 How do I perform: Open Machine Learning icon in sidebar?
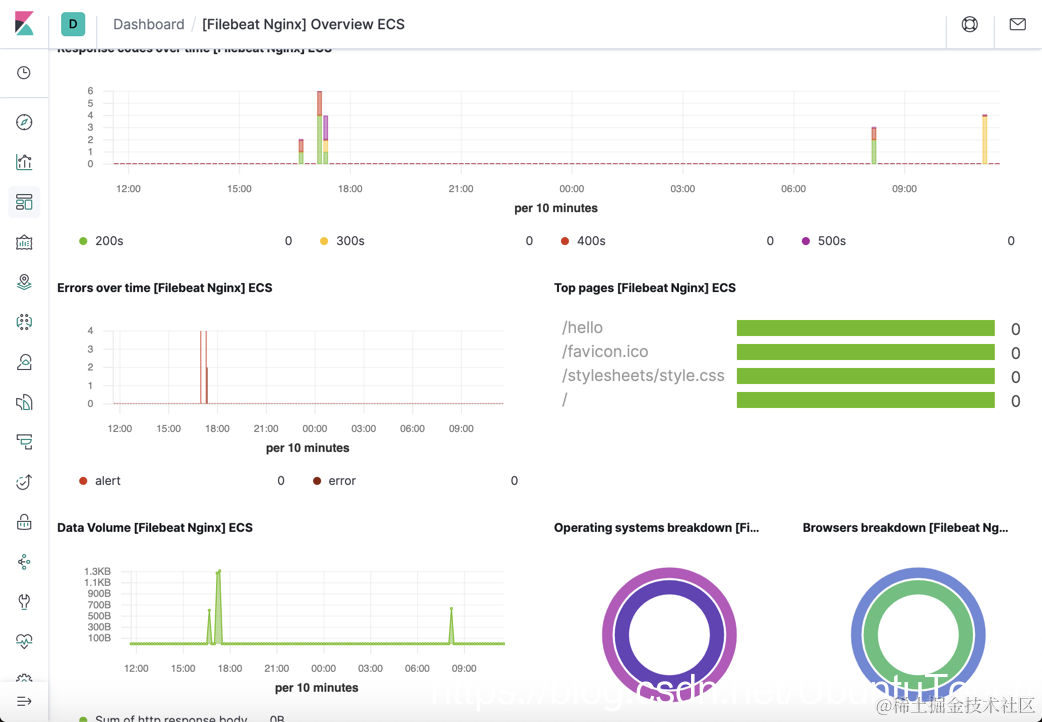click(x=24, y=322)
